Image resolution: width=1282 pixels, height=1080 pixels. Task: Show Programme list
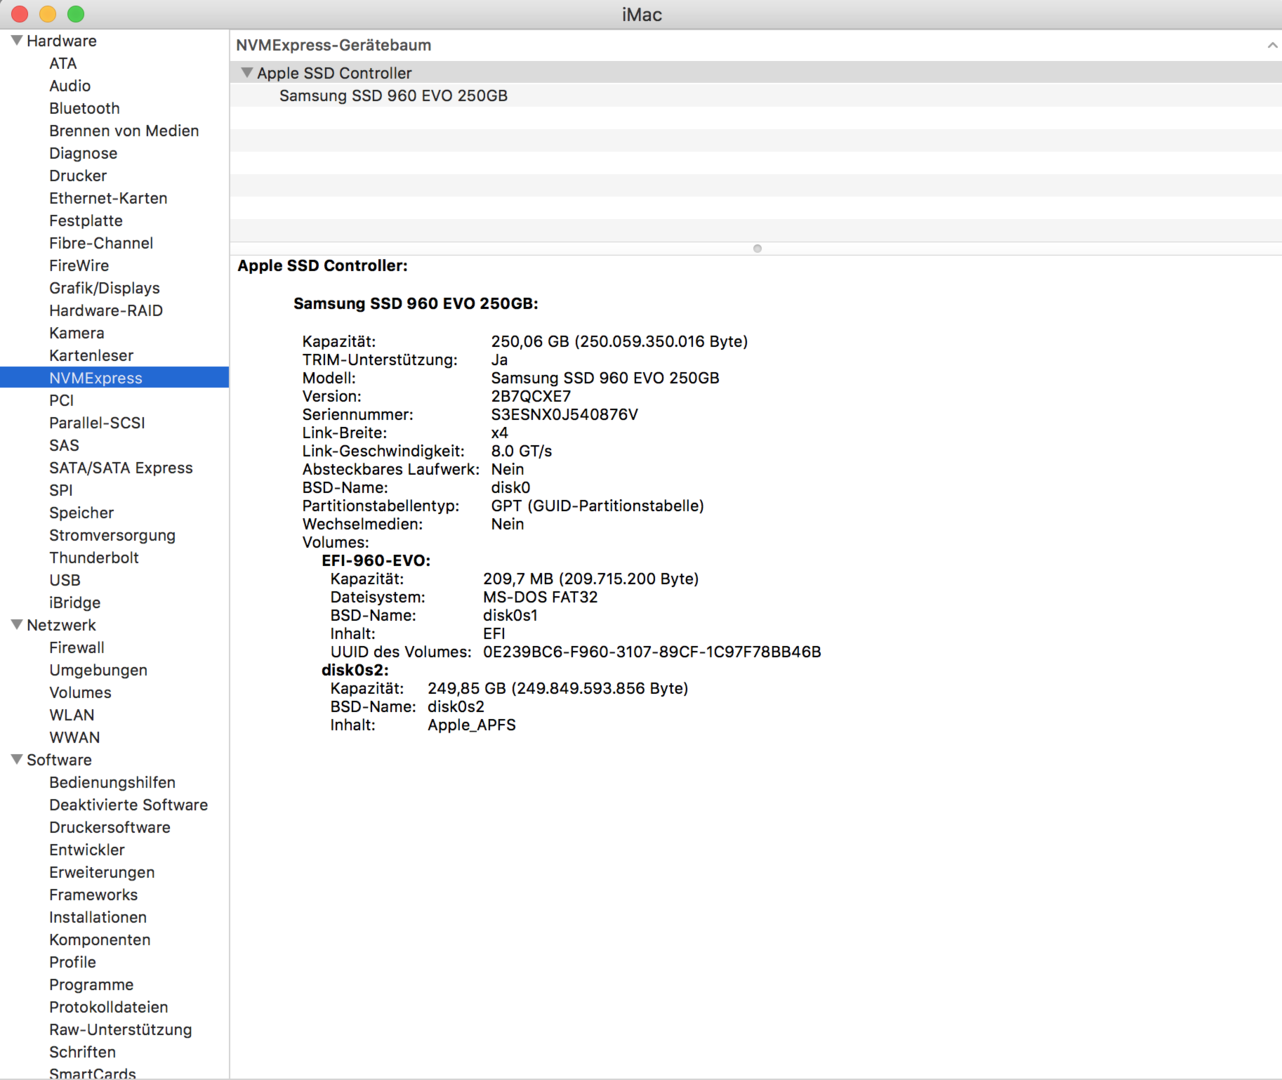91,985
